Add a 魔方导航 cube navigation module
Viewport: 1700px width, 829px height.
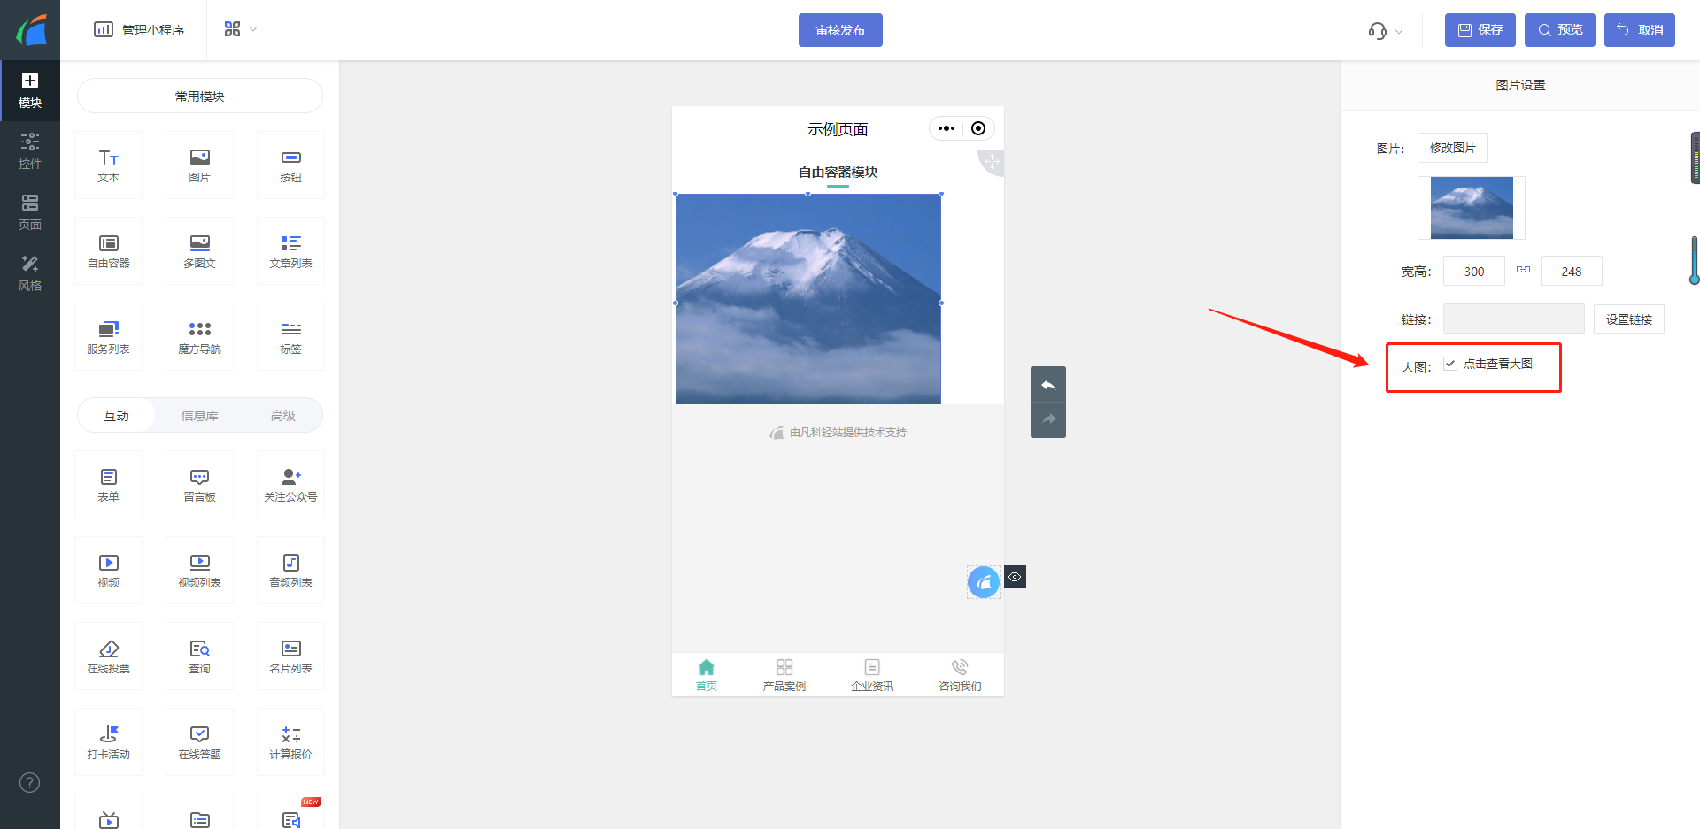[x=199, y=337]
